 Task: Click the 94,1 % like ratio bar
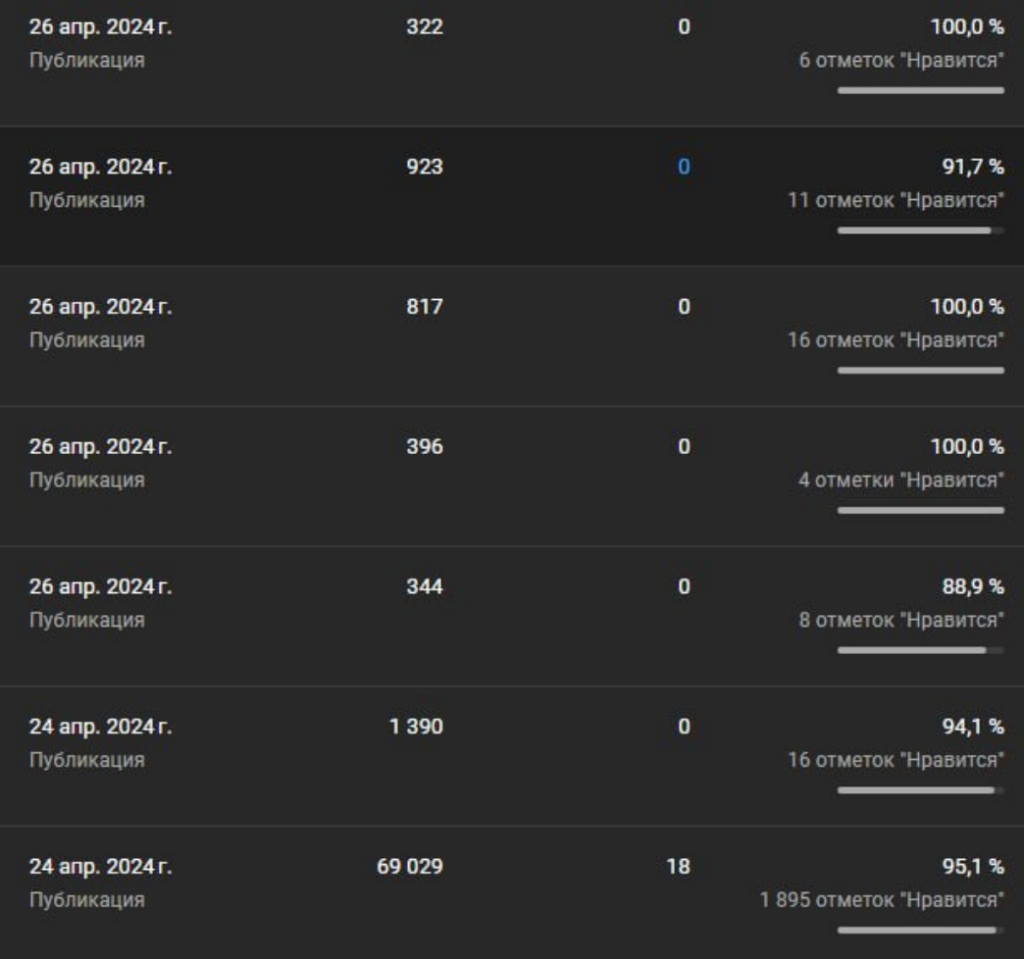(x=921, y=790)
